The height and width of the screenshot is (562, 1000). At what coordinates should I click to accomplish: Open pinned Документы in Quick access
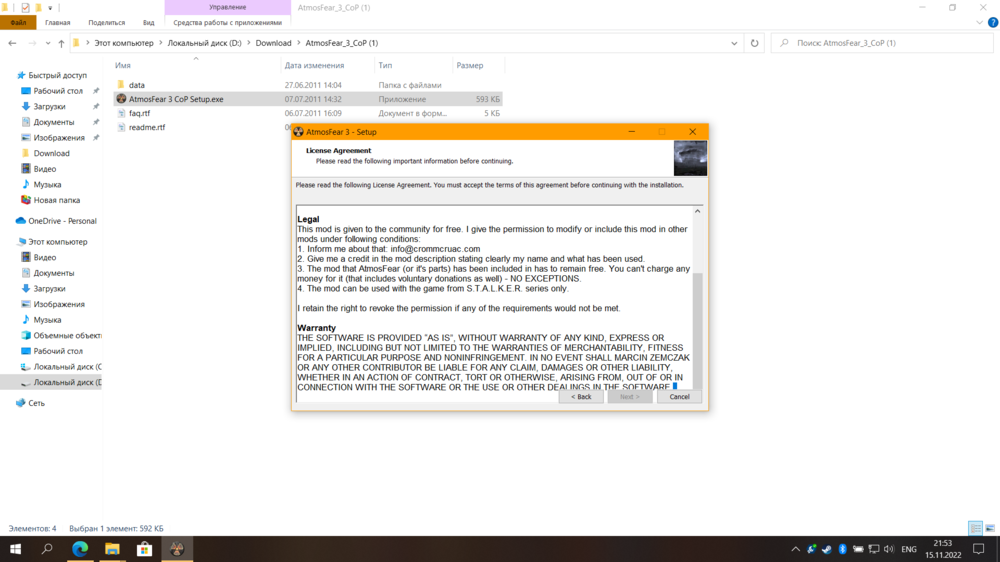tap(54, 122)
